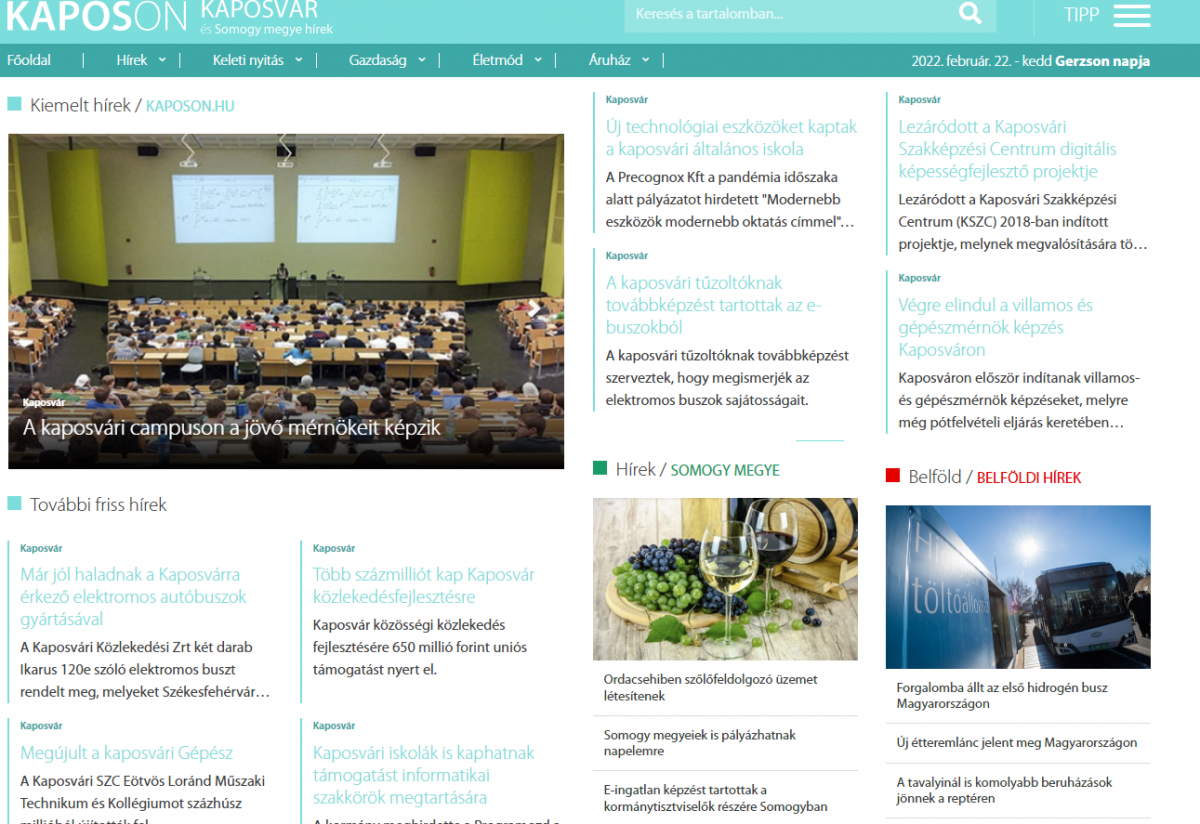Open the search by clicking the magnifier icon
The width and height of the screenshot is (1200, 824).
click(968, 14)
